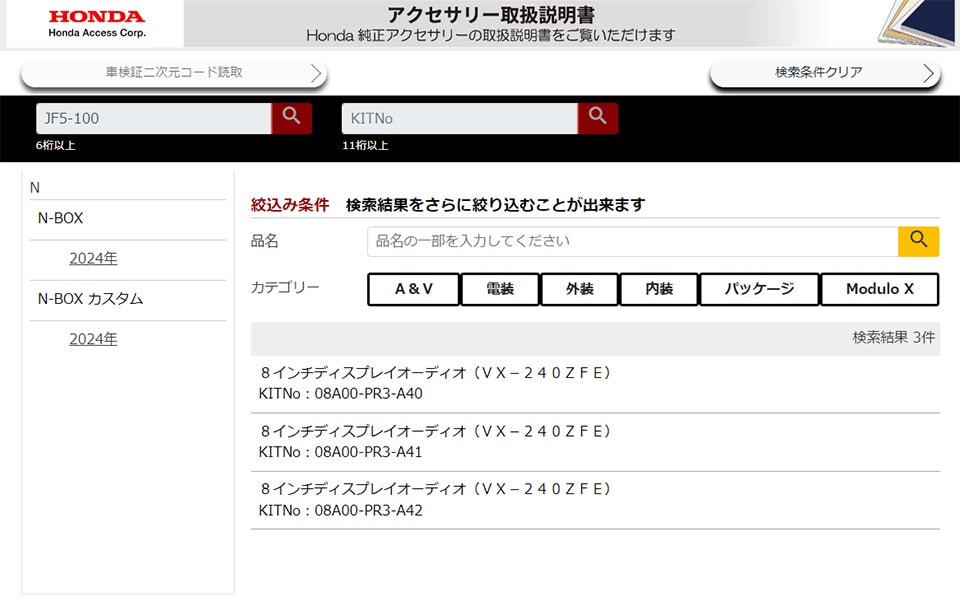The width and height of the screenshot is (960, 611).
Task: Filter by パッケージ category
Action: (759, 289)
